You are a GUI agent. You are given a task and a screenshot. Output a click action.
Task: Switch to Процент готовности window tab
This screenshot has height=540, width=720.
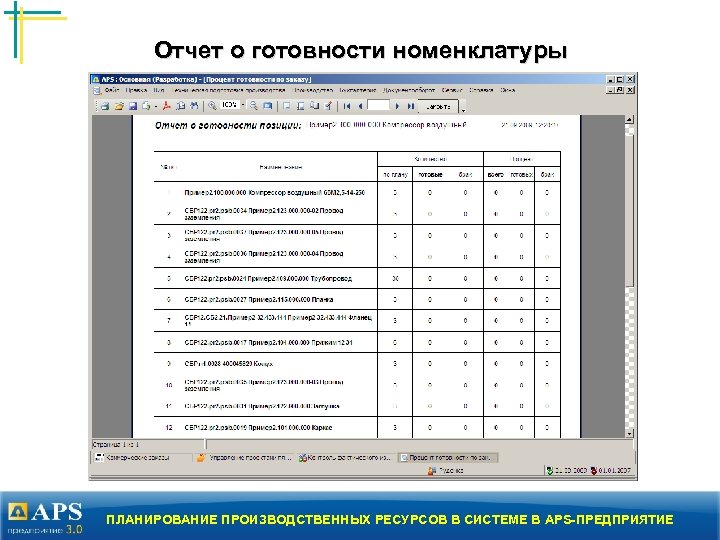pyautogui.click(x=448, y=458)
